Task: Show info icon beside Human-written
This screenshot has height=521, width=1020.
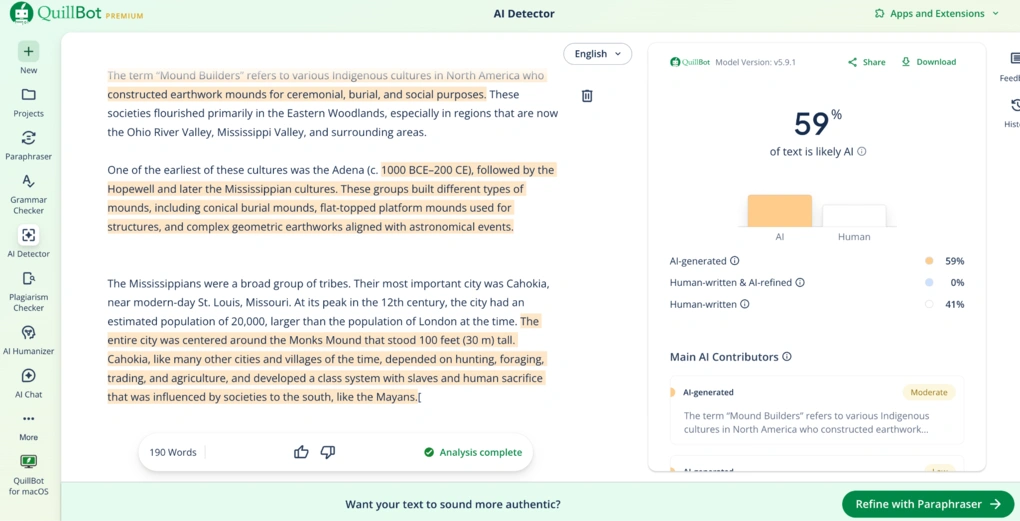Action: 744,304
